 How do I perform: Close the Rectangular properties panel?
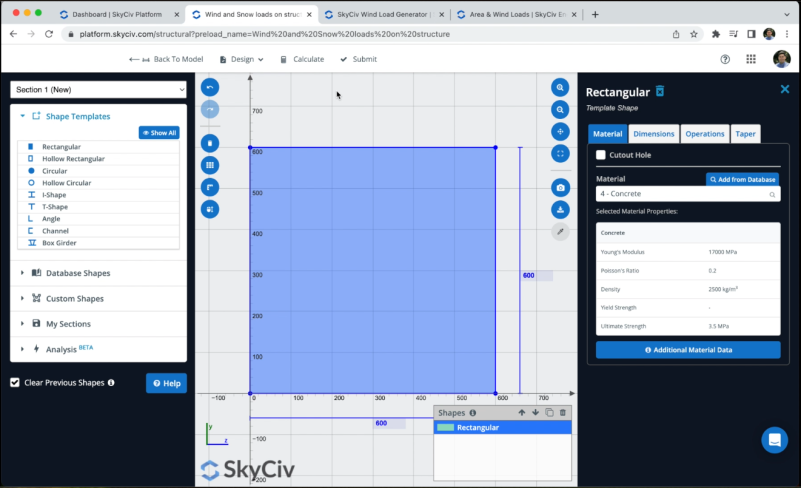pyautogui.click(x=785, y=89)
